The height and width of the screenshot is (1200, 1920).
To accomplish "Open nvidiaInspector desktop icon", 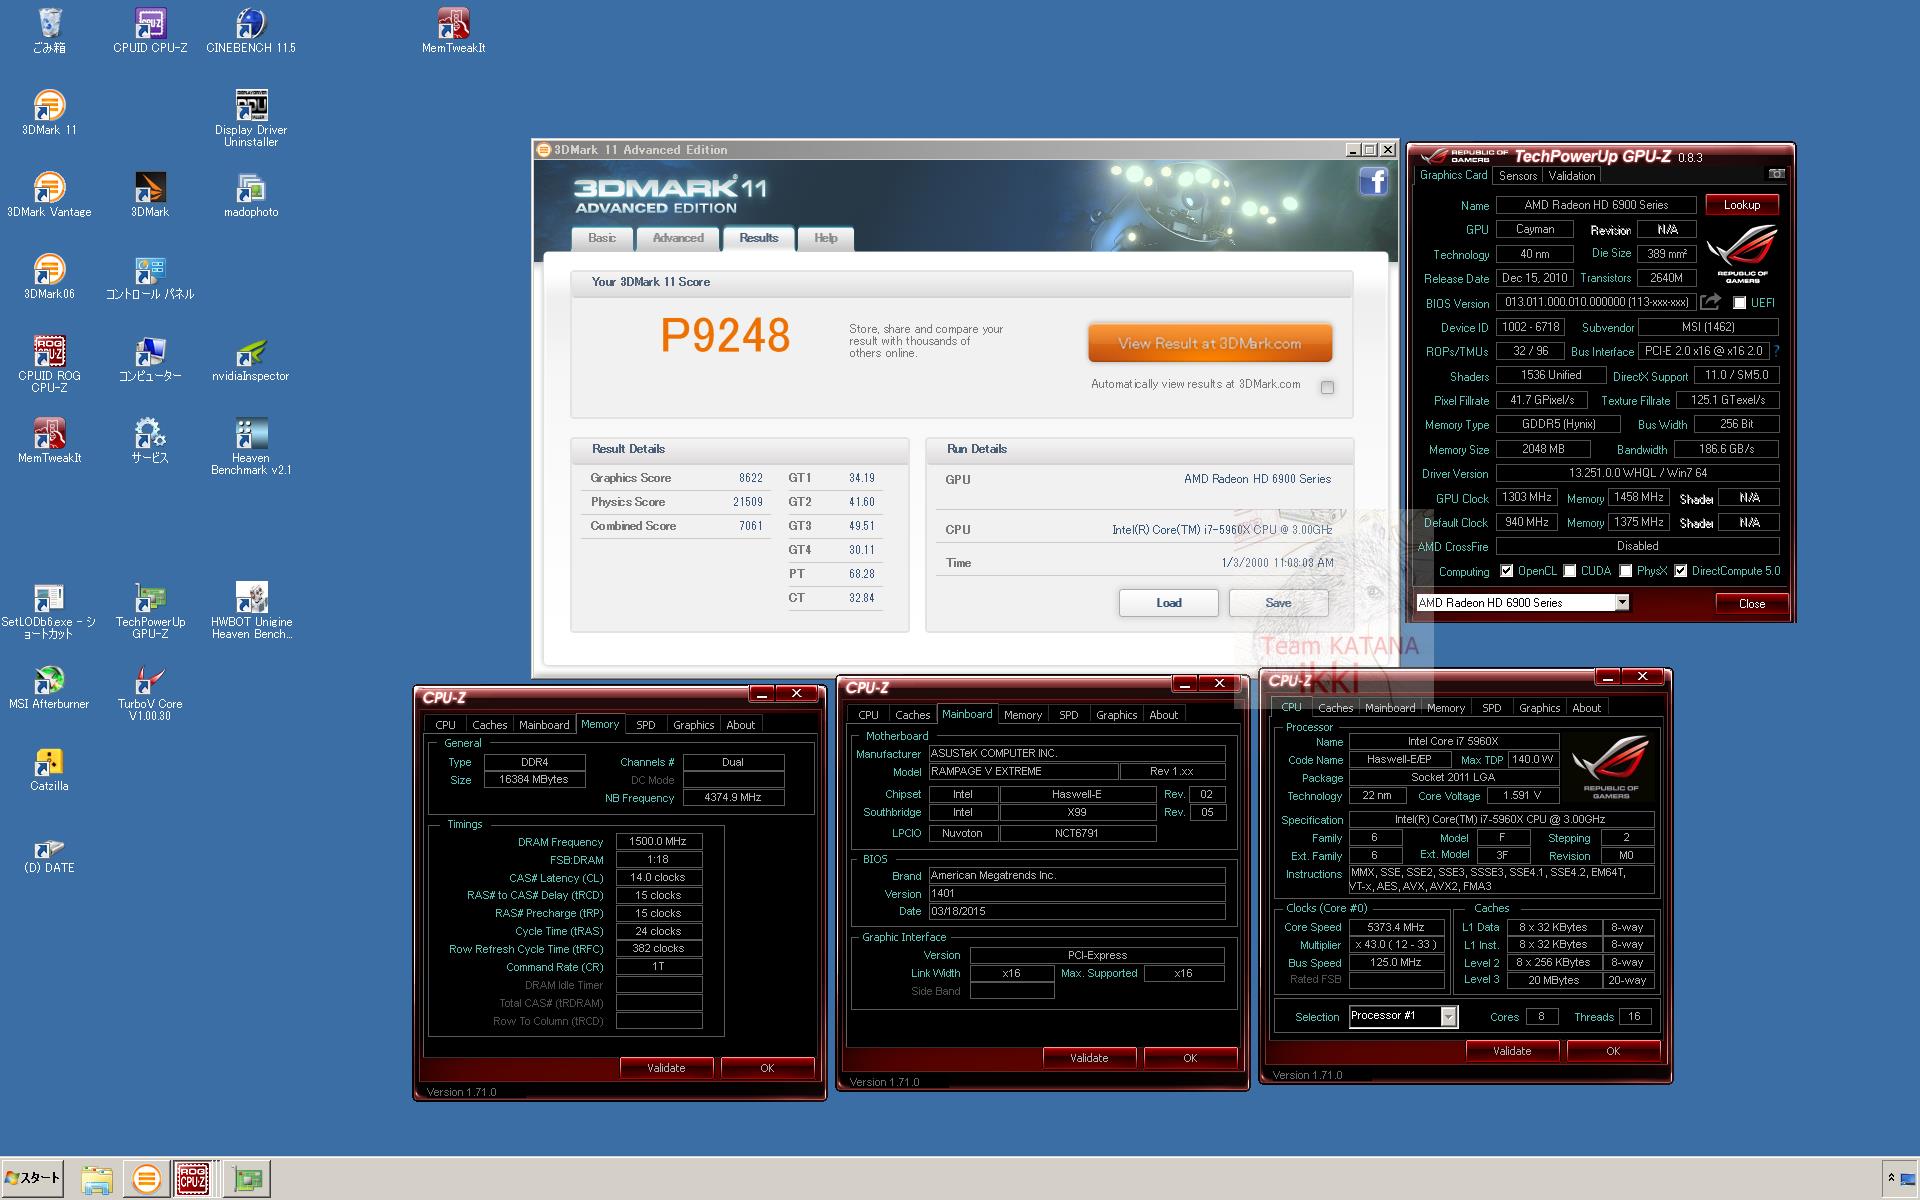I will coord(251,358).
